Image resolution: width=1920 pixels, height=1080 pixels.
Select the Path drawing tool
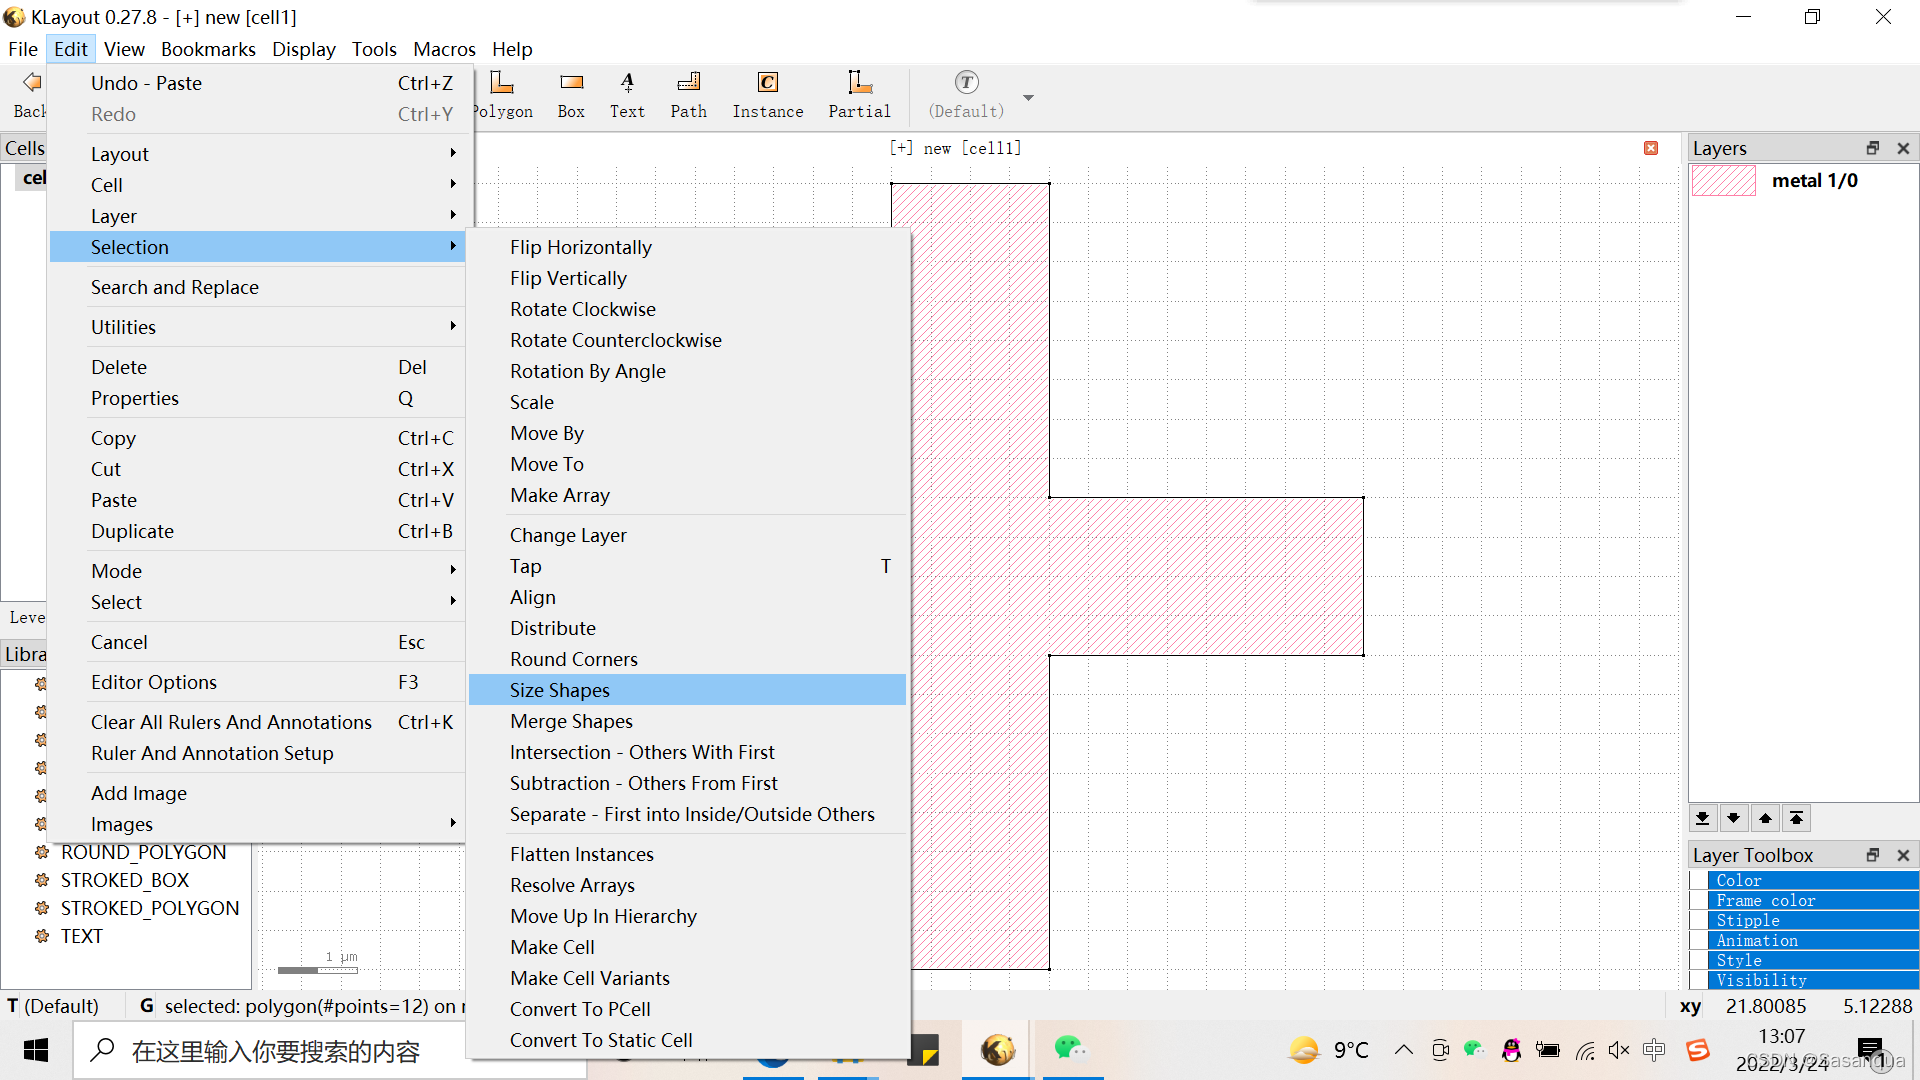point(688,95)
